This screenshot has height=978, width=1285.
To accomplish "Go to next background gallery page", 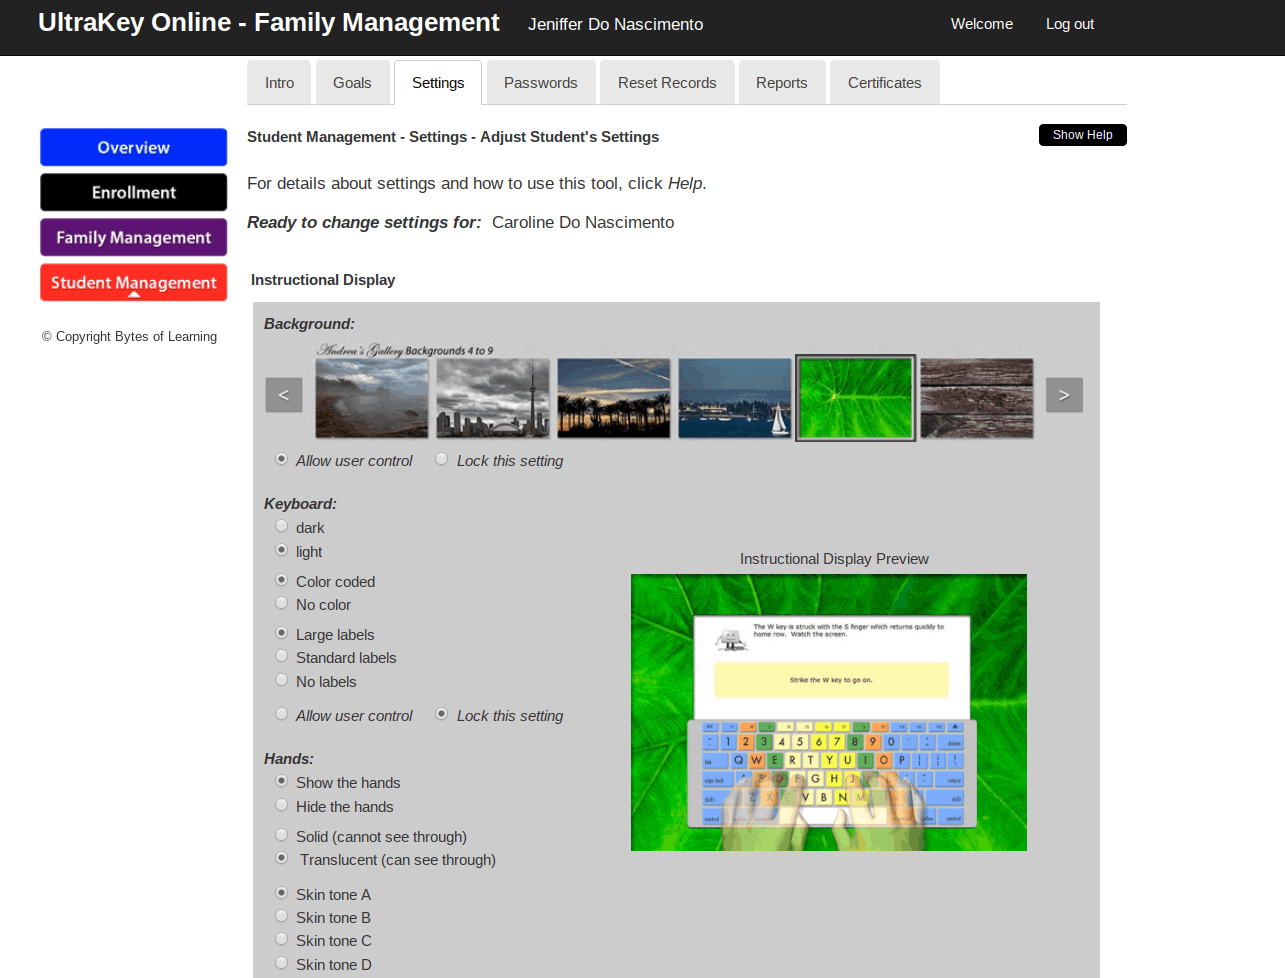I will pyautogui.click(x=1064, y=395).
